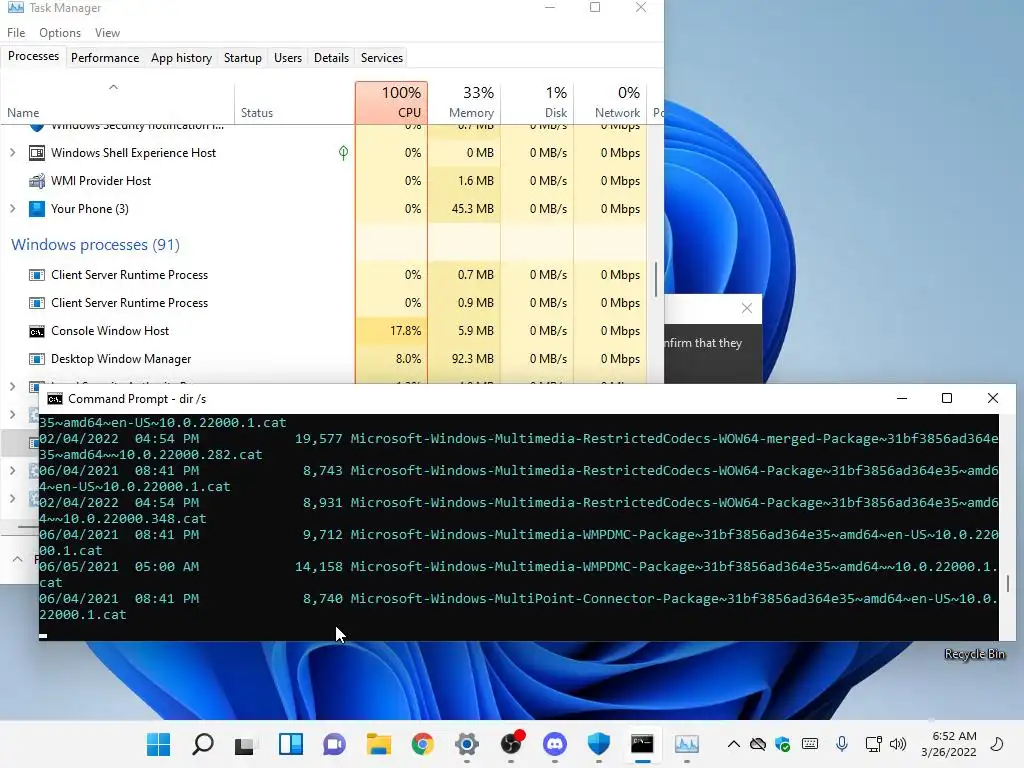Open the Windows Start menu
The image size is (1024, 768).
[x=158, y=744]
